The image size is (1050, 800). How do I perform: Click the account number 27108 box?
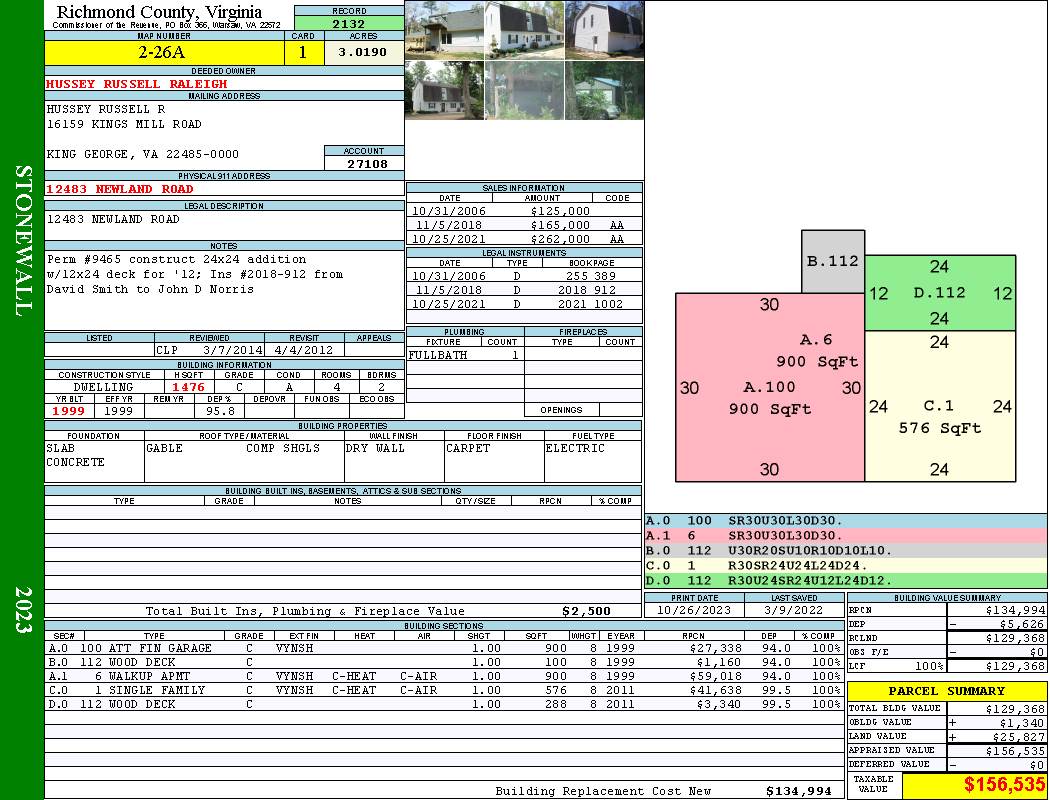(x=365, y=163)
